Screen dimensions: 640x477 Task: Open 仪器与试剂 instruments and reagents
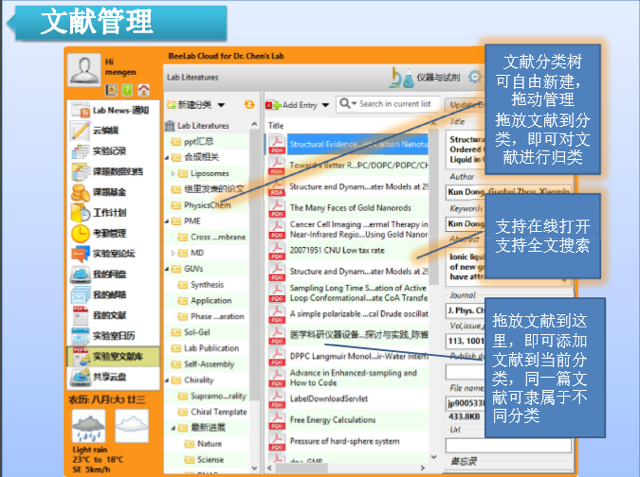pos(426,78)
